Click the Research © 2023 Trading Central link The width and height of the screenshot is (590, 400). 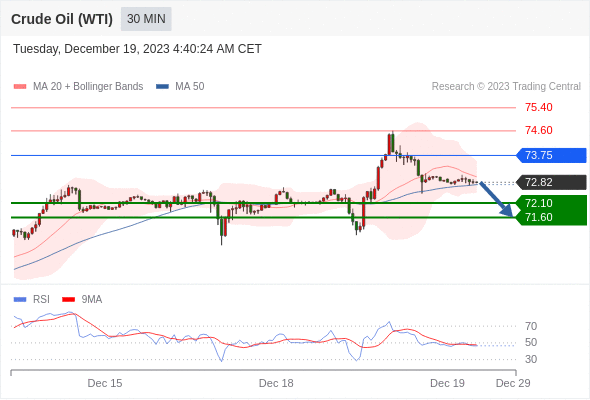tap(506, 87)
